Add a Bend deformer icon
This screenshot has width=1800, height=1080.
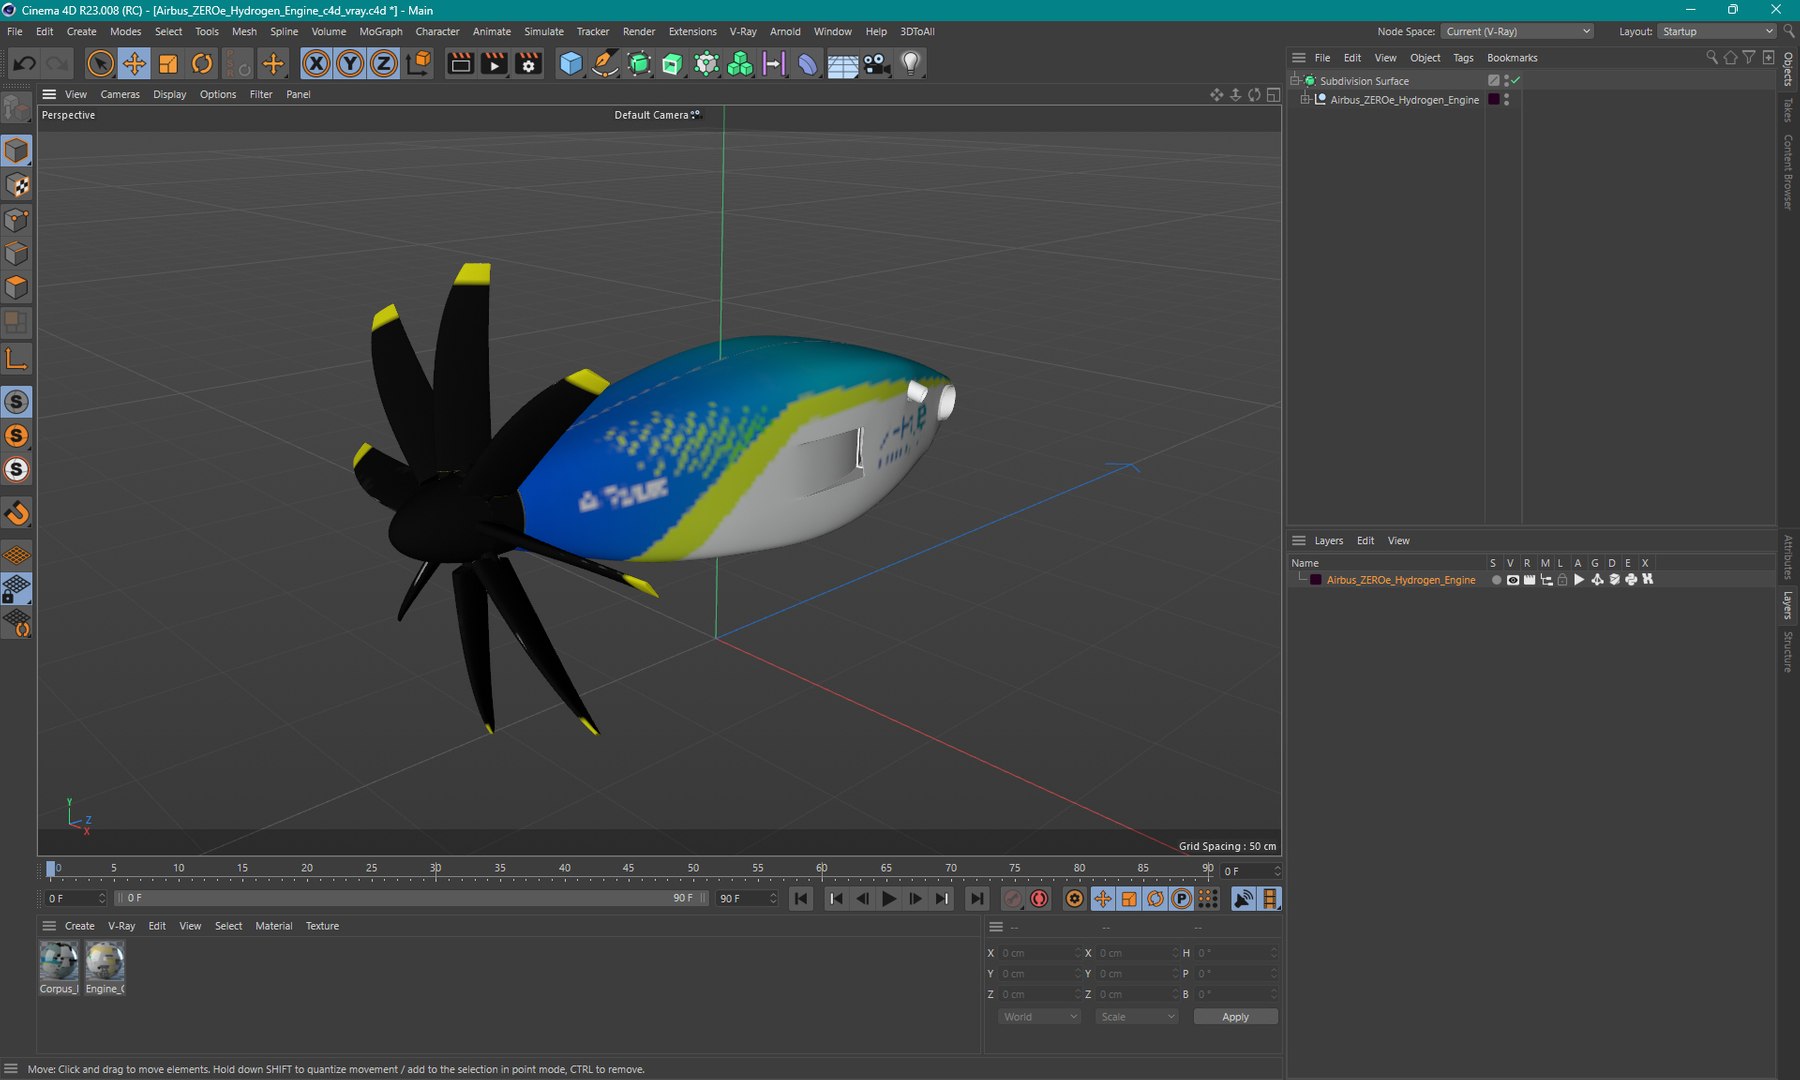coord(808,64)
